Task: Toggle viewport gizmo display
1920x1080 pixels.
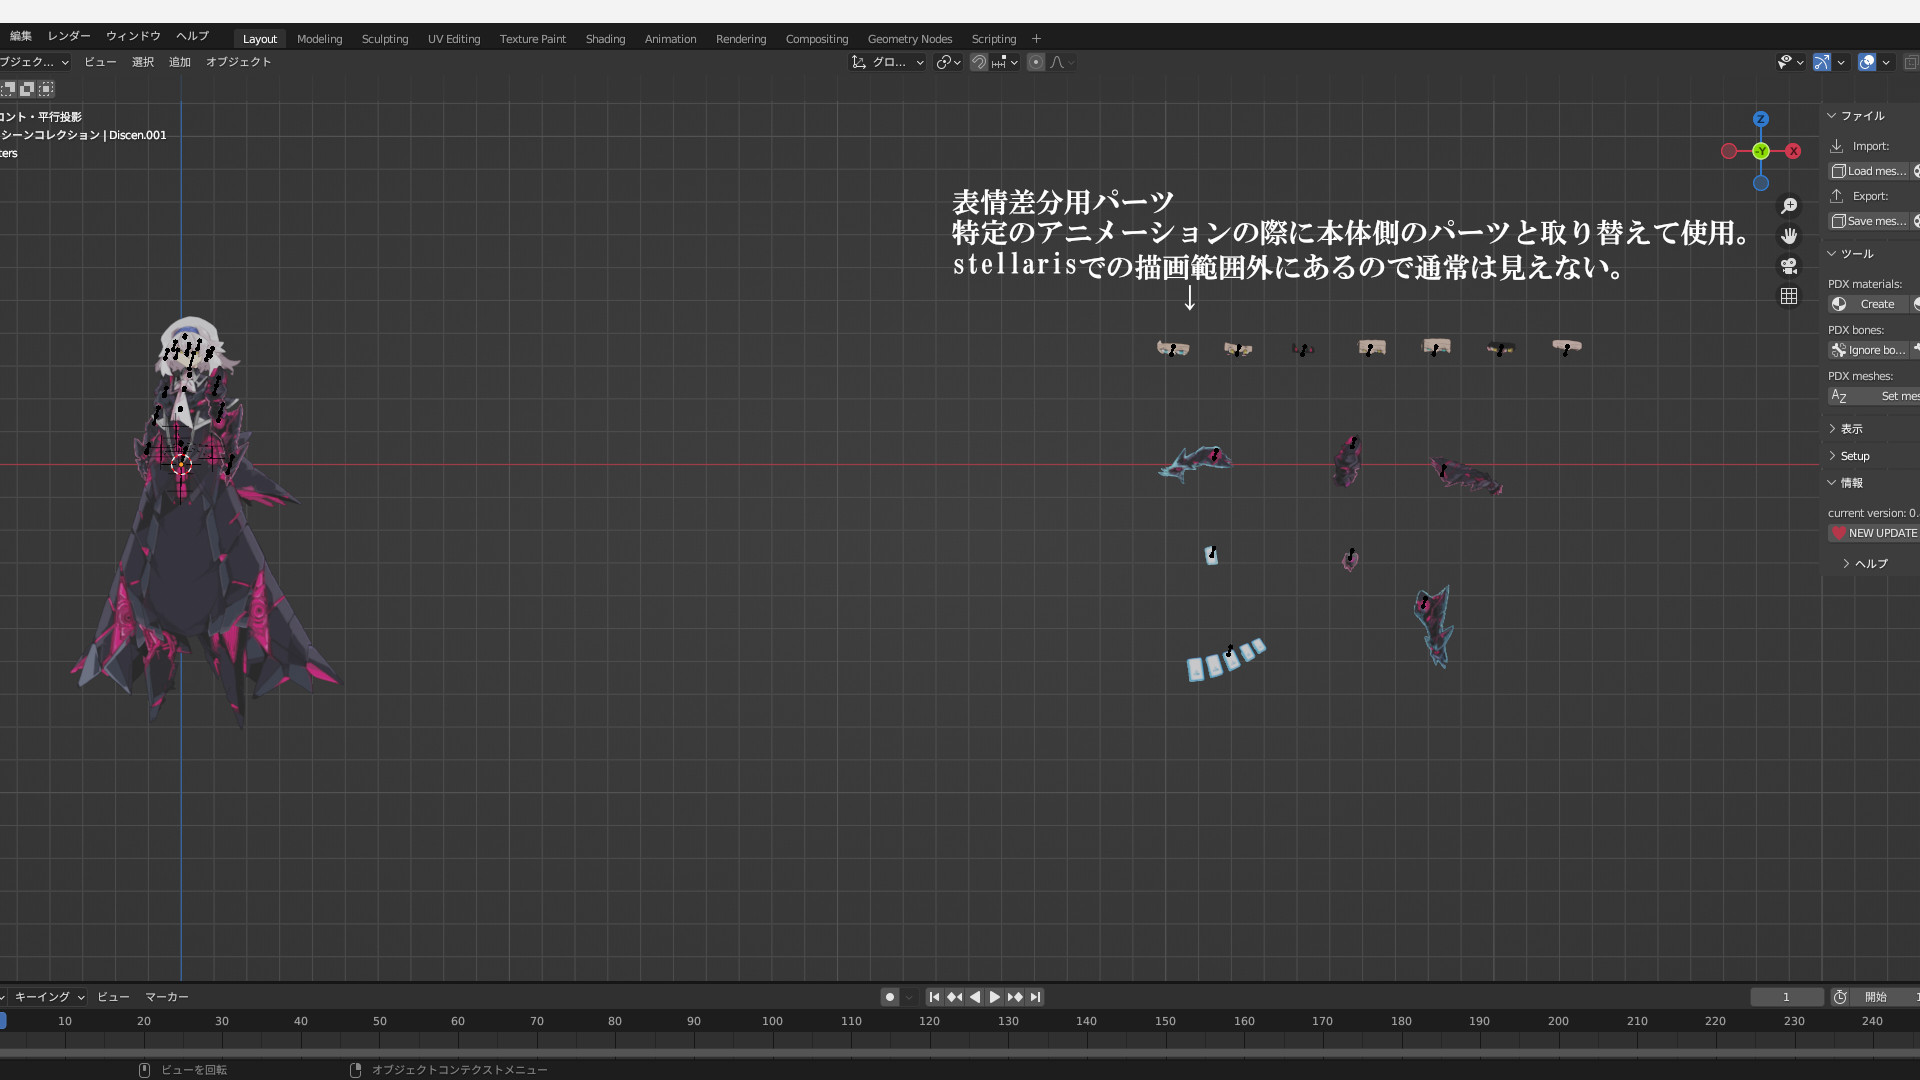Action: 1822,62
